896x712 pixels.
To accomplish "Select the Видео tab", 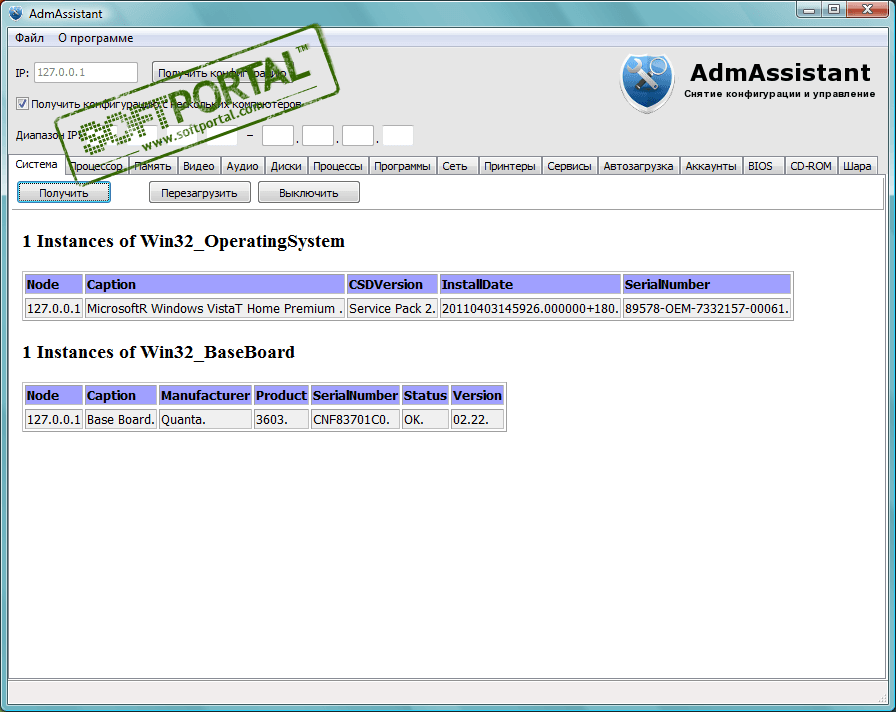I will (199, 166).
